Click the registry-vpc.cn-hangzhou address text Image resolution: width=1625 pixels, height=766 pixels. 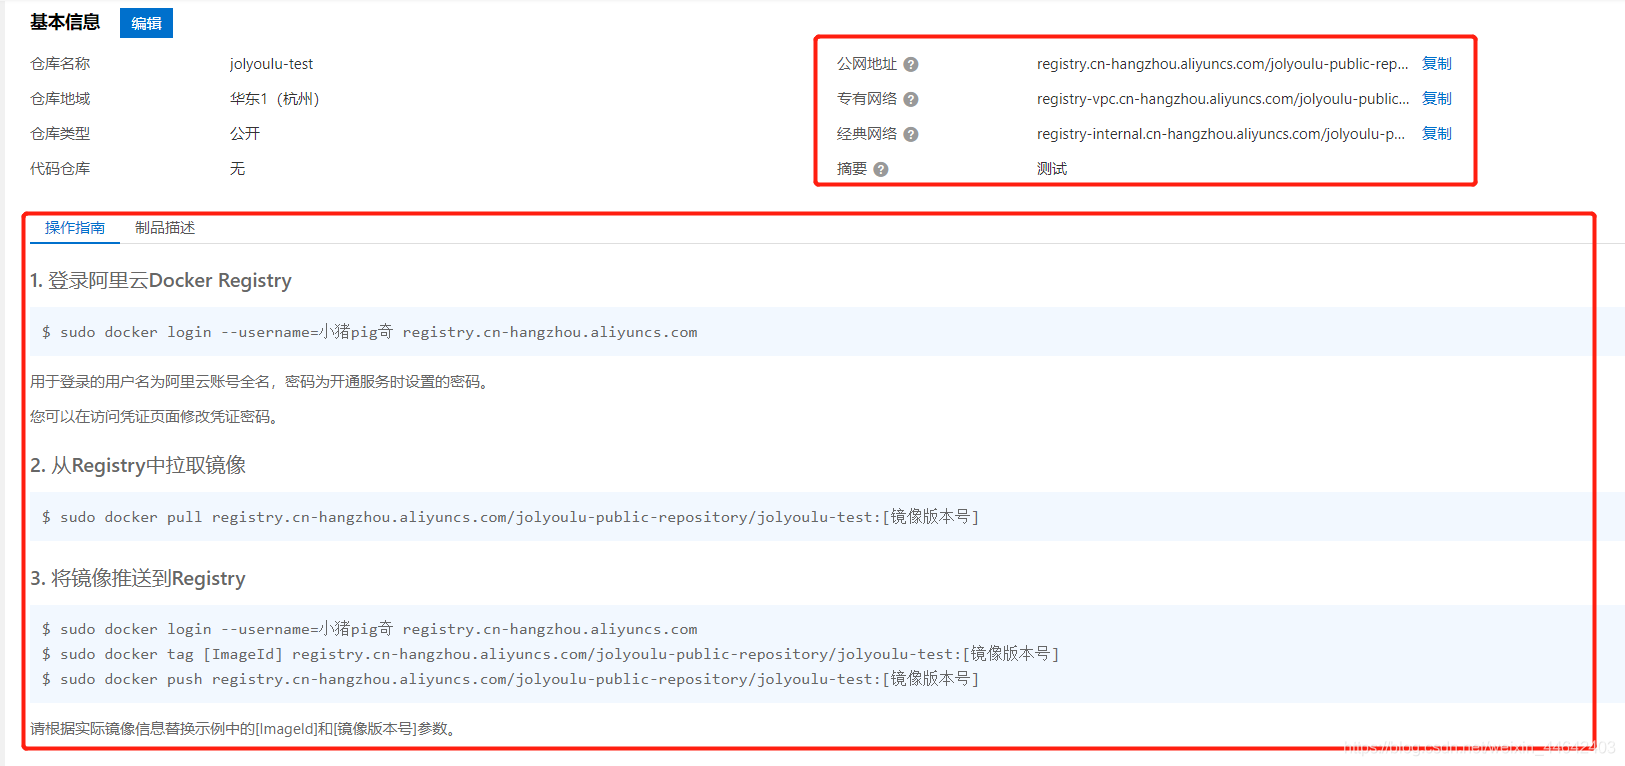coord(1223,99)
